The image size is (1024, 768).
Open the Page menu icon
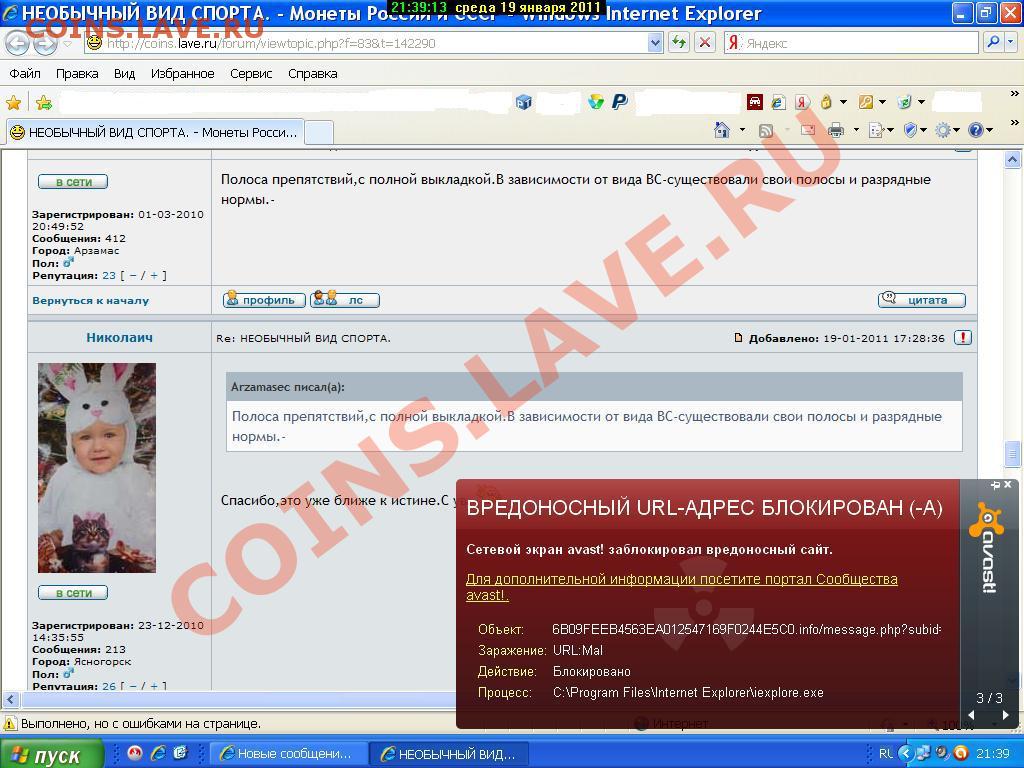[x=877, y=131]
